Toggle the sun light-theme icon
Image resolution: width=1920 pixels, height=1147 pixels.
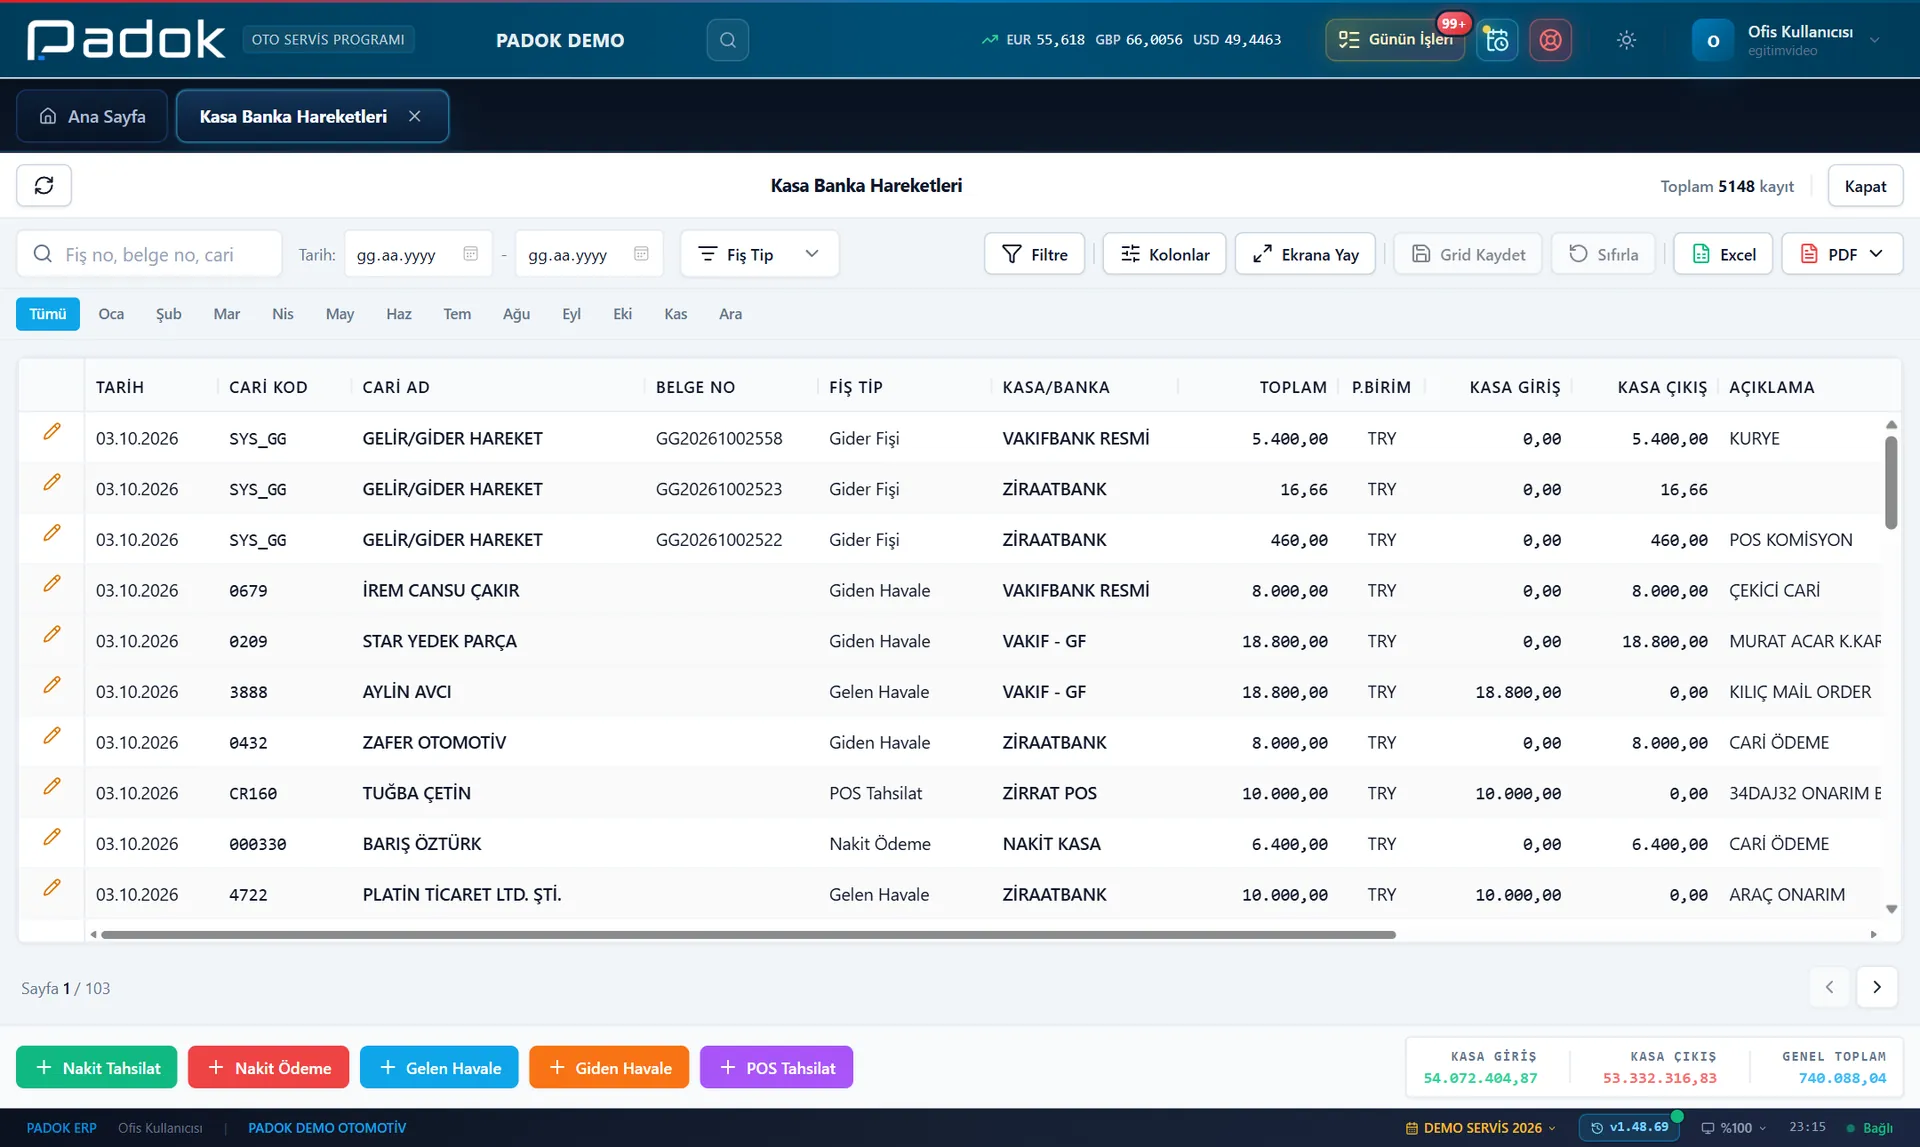(x=1626, y=40)
